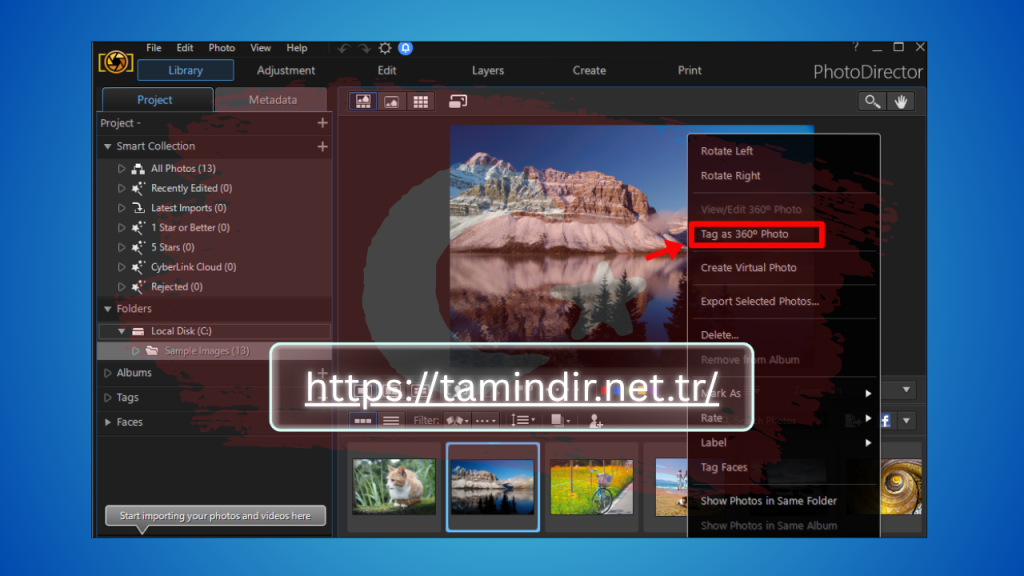The image size is (1024, 576).
Task: Click the tag faces person-plus icon
Action: (596, 421)
